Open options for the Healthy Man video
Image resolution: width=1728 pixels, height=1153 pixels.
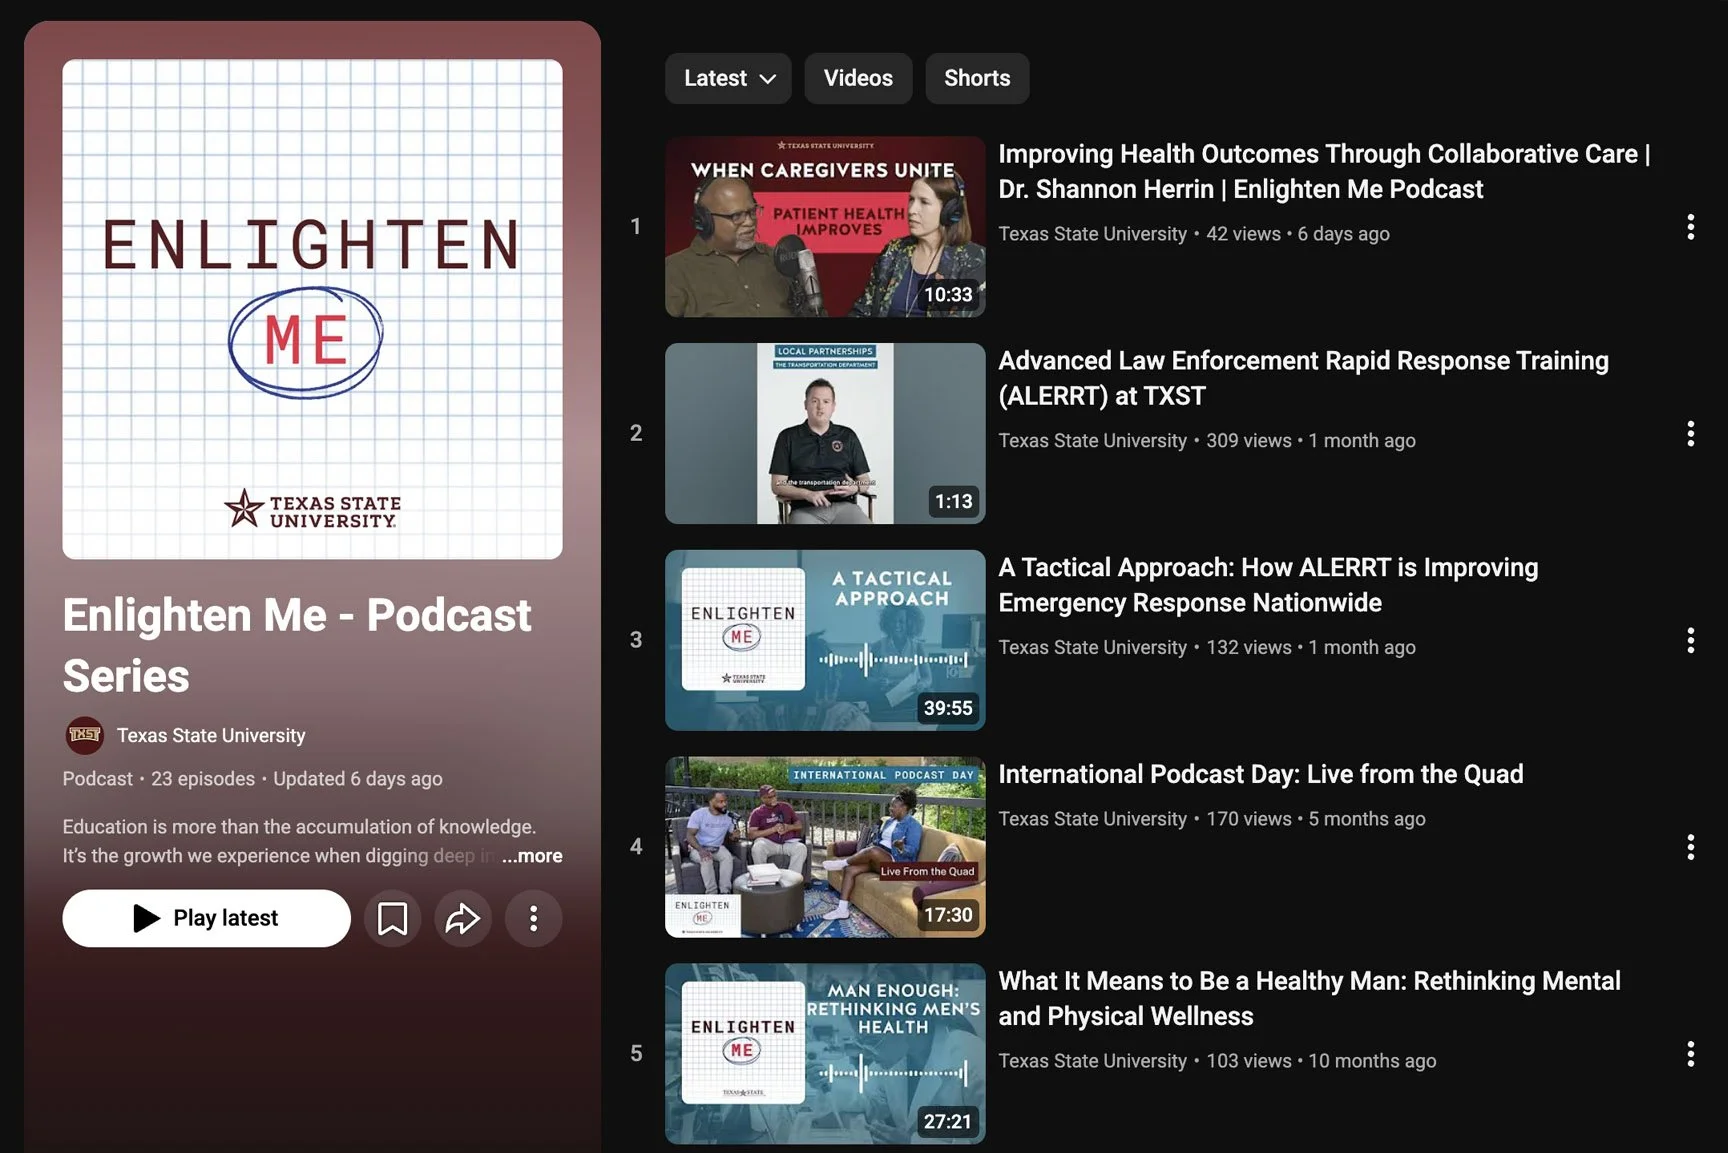pos(1690,1054)
